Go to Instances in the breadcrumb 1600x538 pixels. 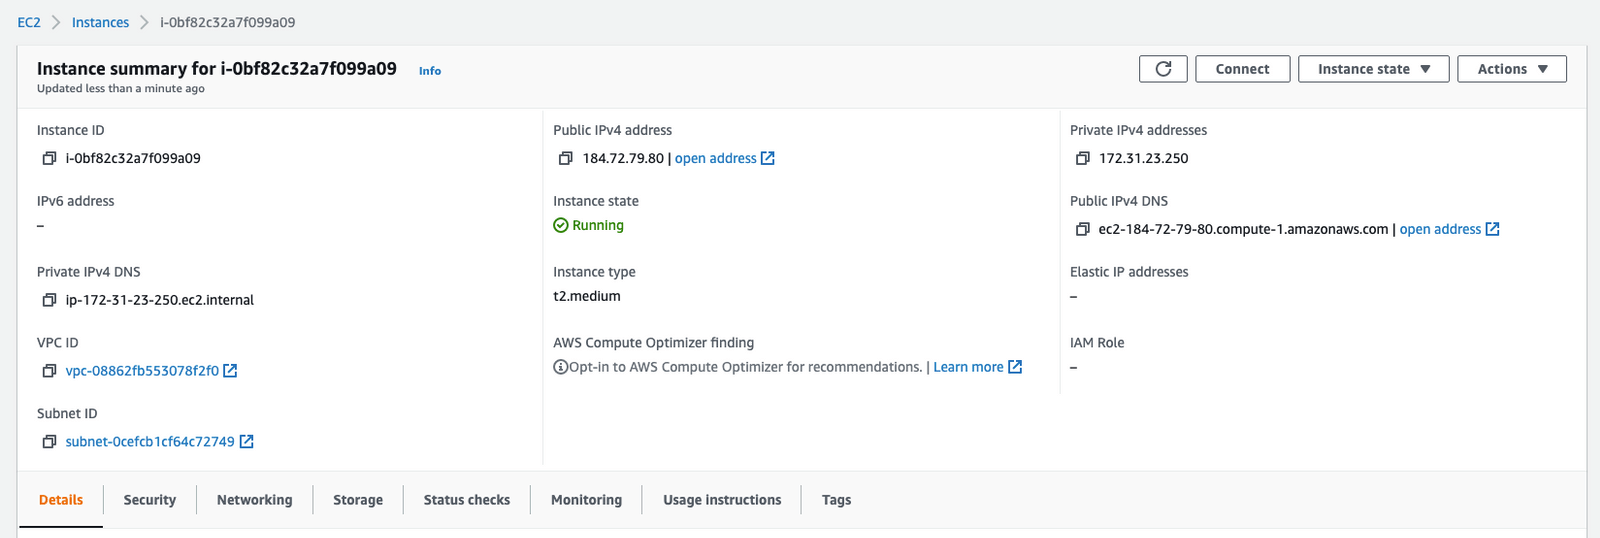100,22
